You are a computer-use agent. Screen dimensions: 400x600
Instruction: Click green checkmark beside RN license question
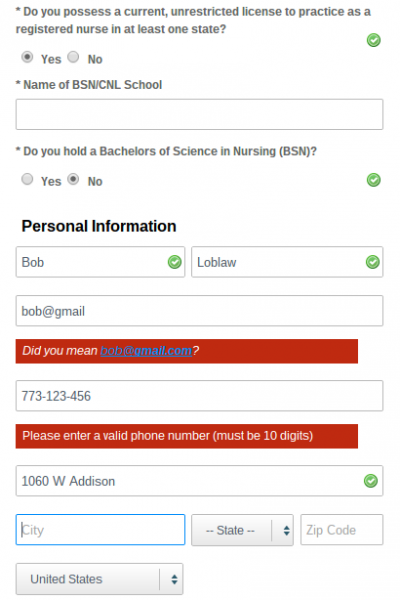373,40
